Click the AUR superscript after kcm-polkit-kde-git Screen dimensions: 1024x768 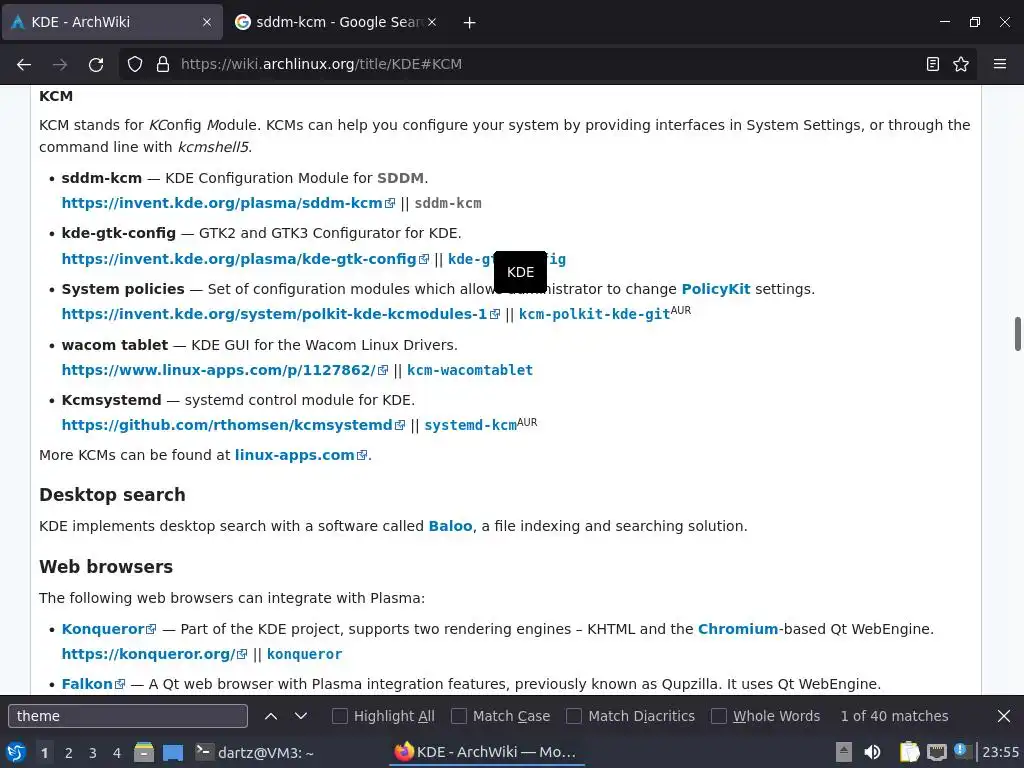(x=680, y=310)
